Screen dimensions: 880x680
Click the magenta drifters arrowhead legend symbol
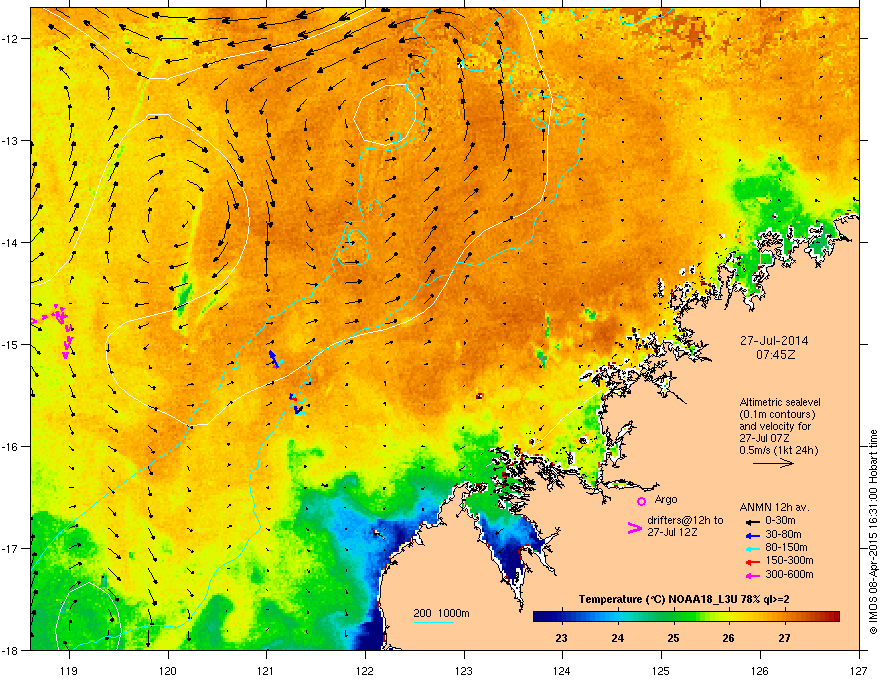click(634, 528)
